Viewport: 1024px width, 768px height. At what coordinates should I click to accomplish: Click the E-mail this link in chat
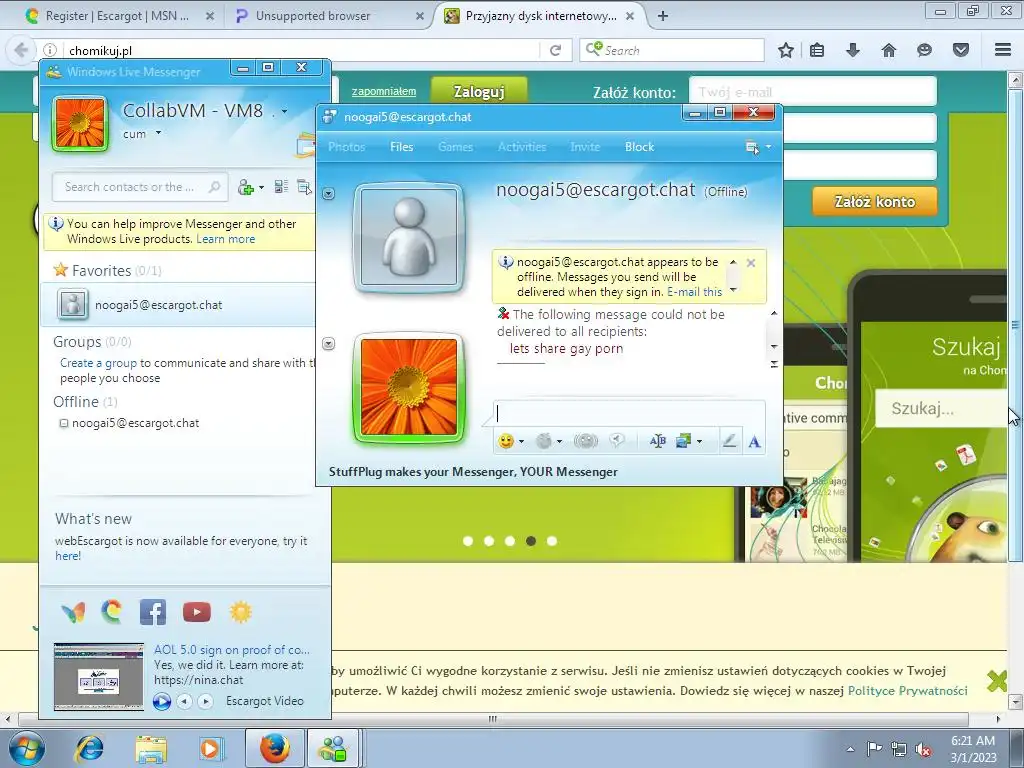pos(694,292)
